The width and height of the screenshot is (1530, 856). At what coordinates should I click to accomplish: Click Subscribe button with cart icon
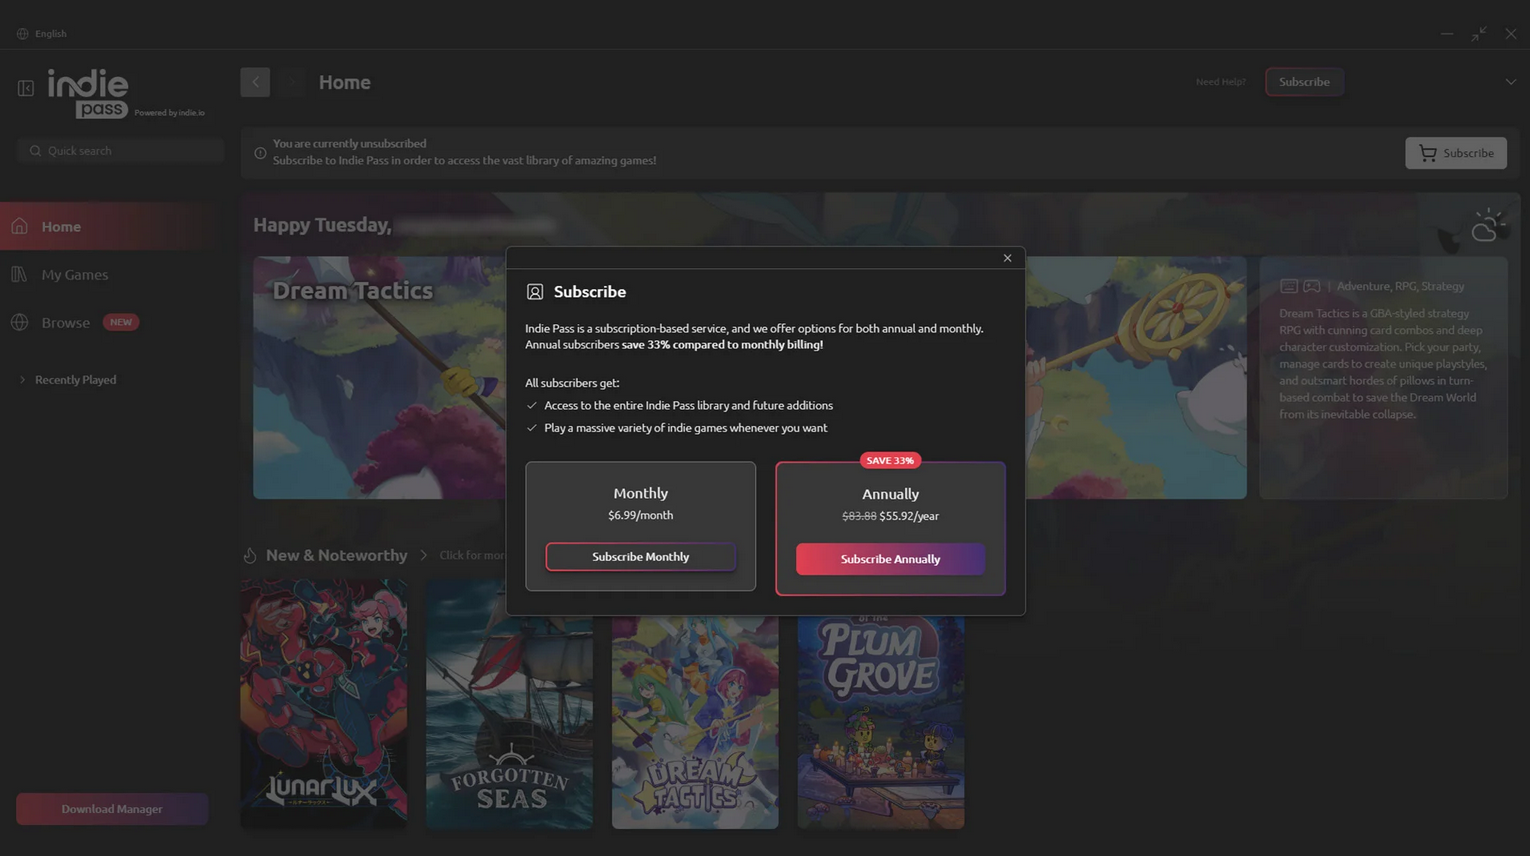tap(1456, 153)
